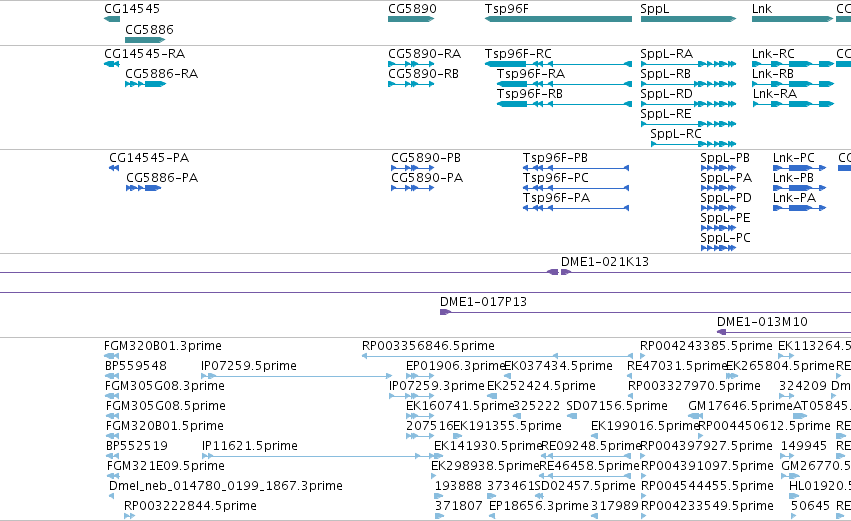The height and width of the screenshot is (521, 851).
Task: Click the BP559548 EST label
Action: pos(136,366)
